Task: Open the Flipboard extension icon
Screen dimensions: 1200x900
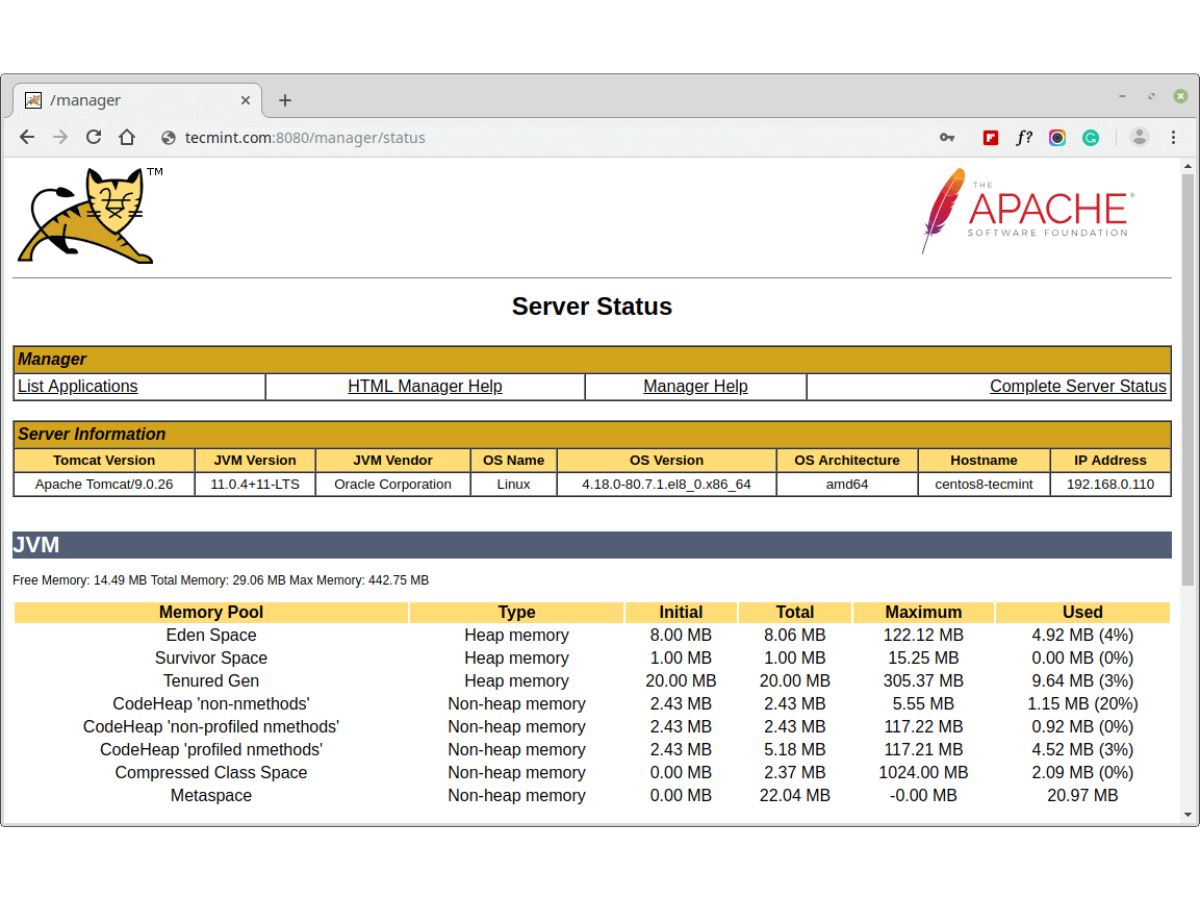Action: pos(990,138)
